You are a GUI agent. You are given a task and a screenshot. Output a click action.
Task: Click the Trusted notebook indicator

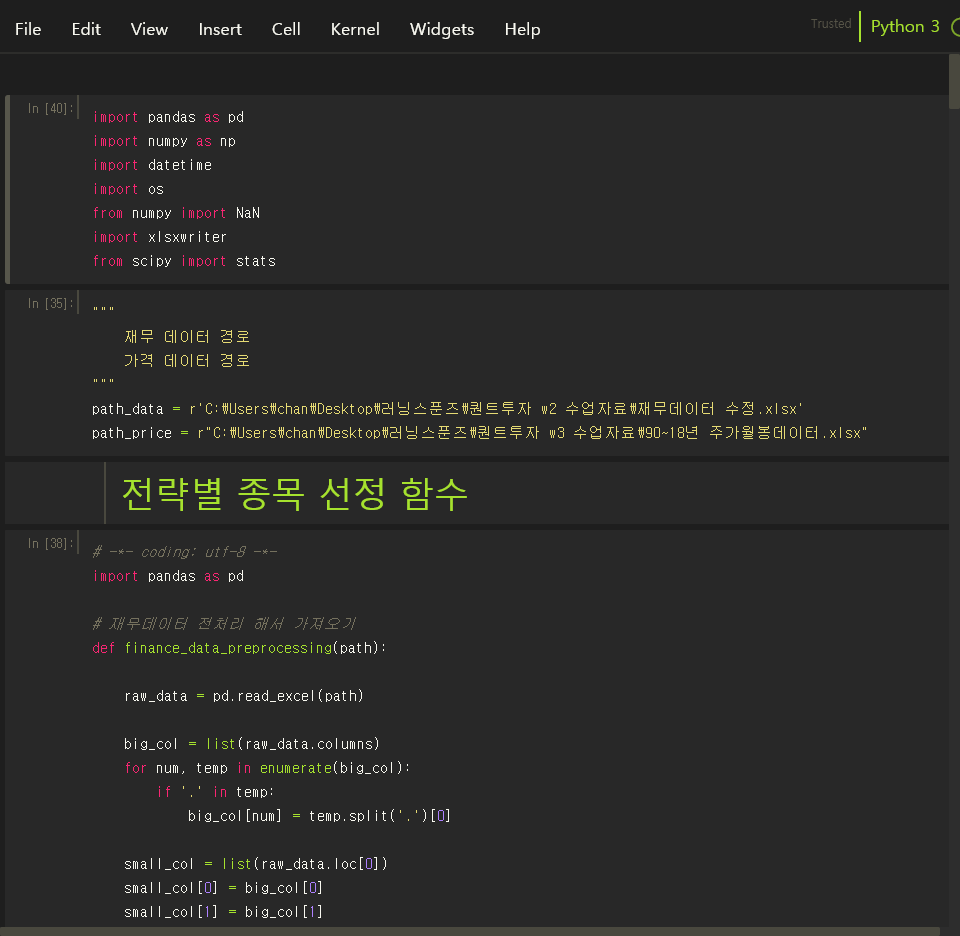(x=831, y=24)
